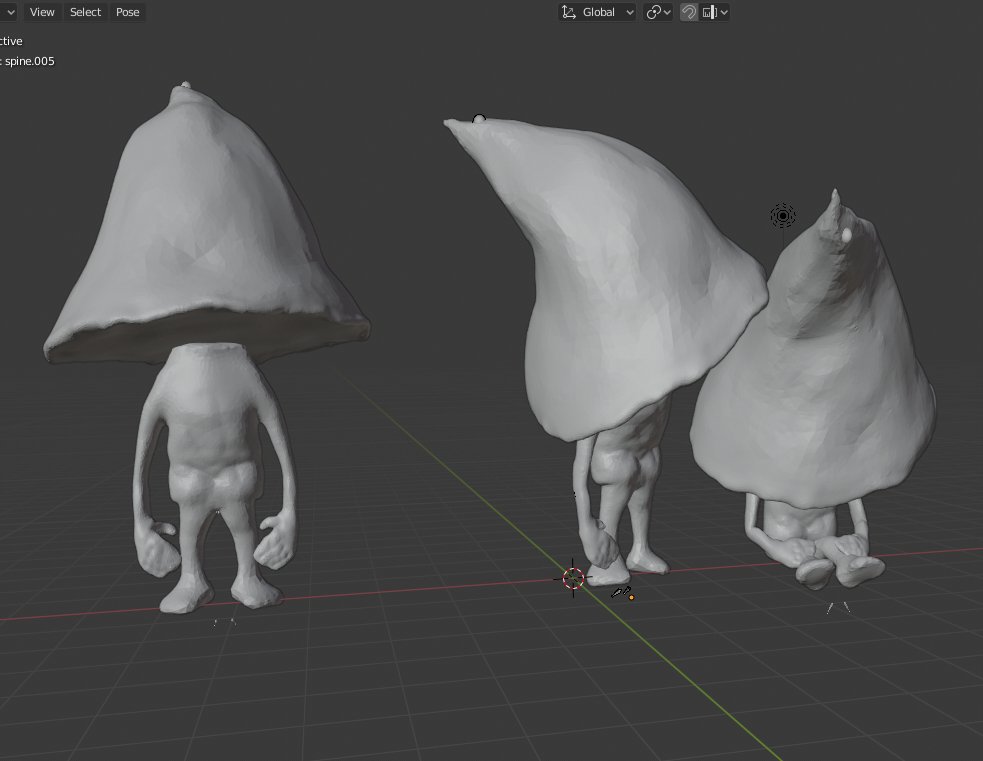This screenshot has width=983, height=761.
Task: Open the interaction mode dropdown arrow
Action: [x=9, y=12]
